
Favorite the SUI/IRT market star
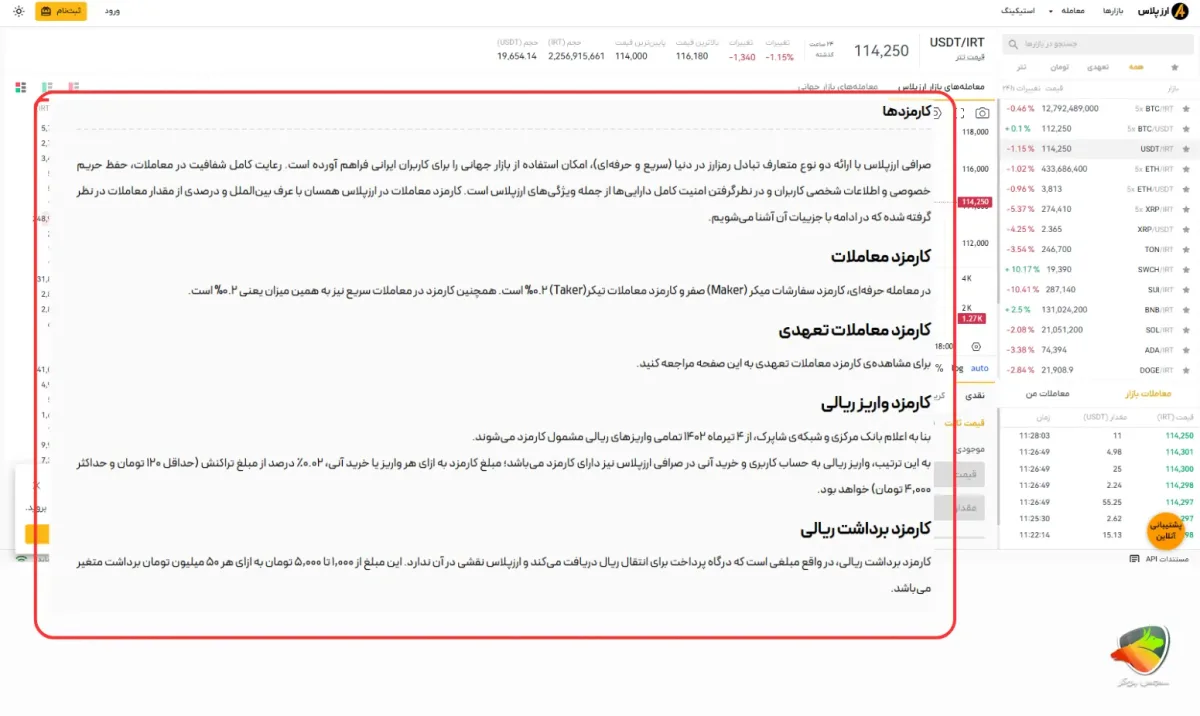click(x=1187, y=290)
